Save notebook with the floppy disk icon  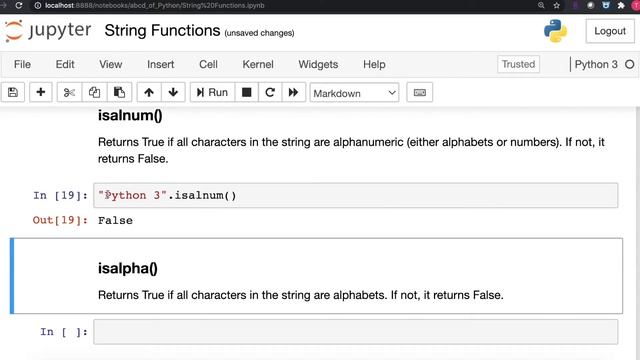(13, 92)
